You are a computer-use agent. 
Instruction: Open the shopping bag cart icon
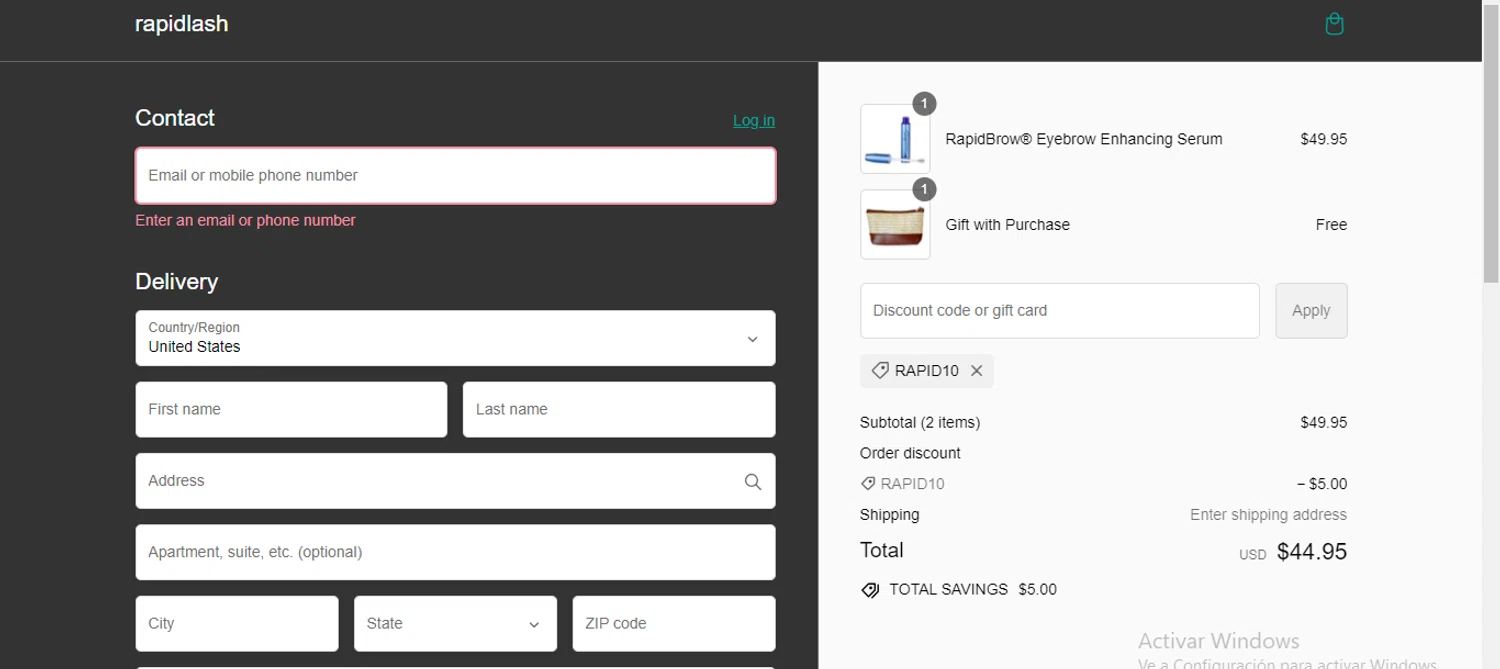[1334, 24]
